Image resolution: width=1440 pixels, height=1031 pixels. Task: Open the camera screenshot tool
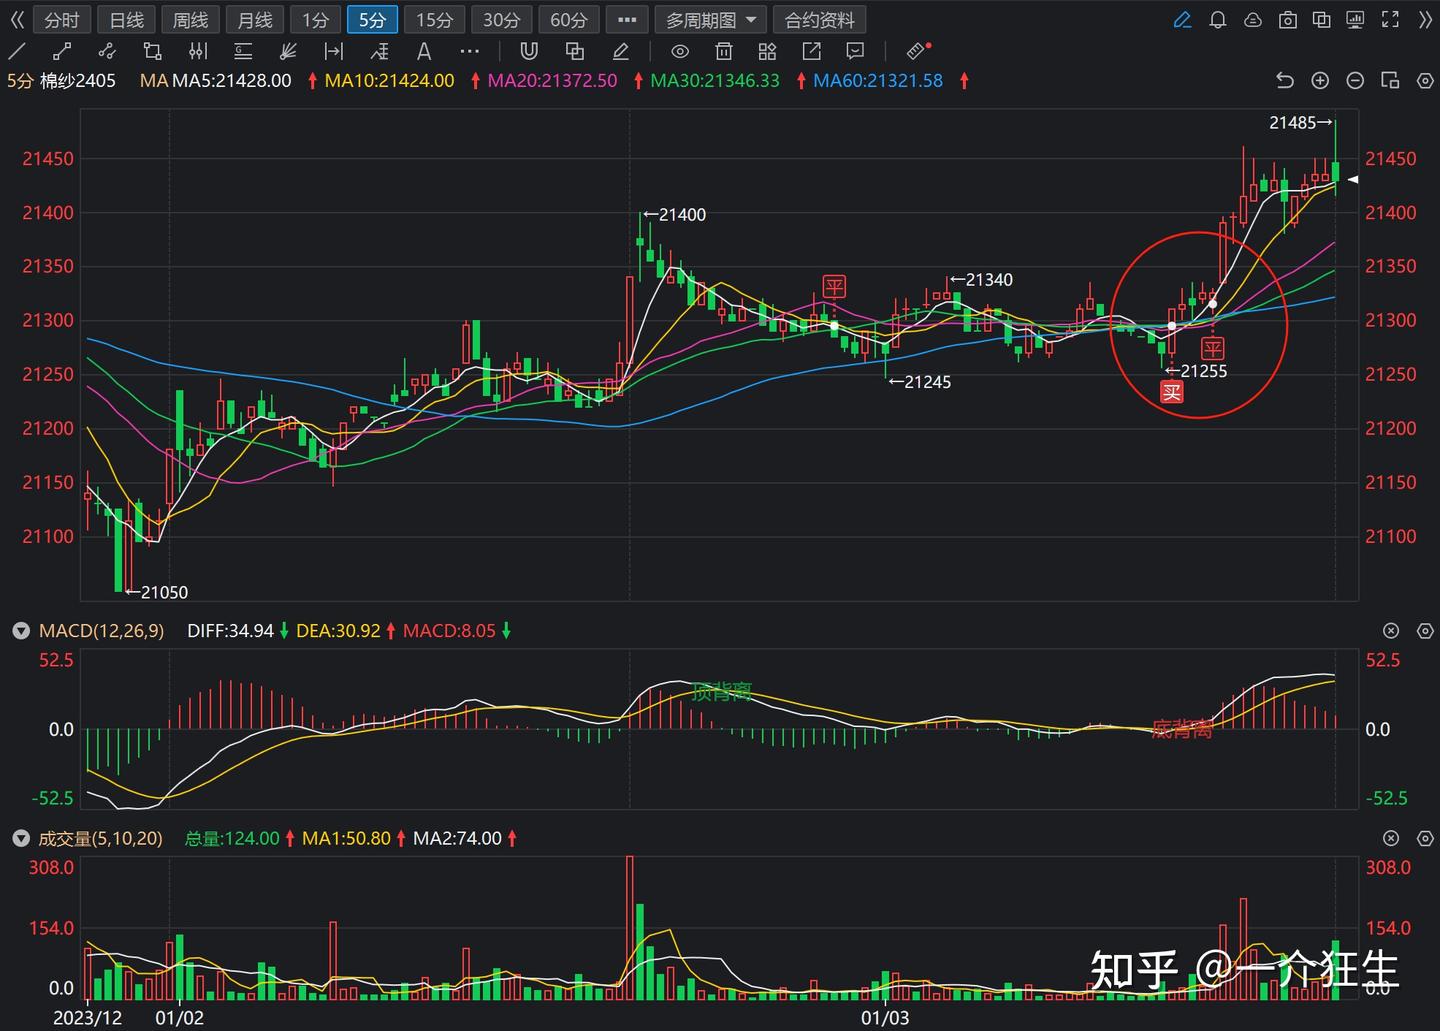click(1287, 19)
